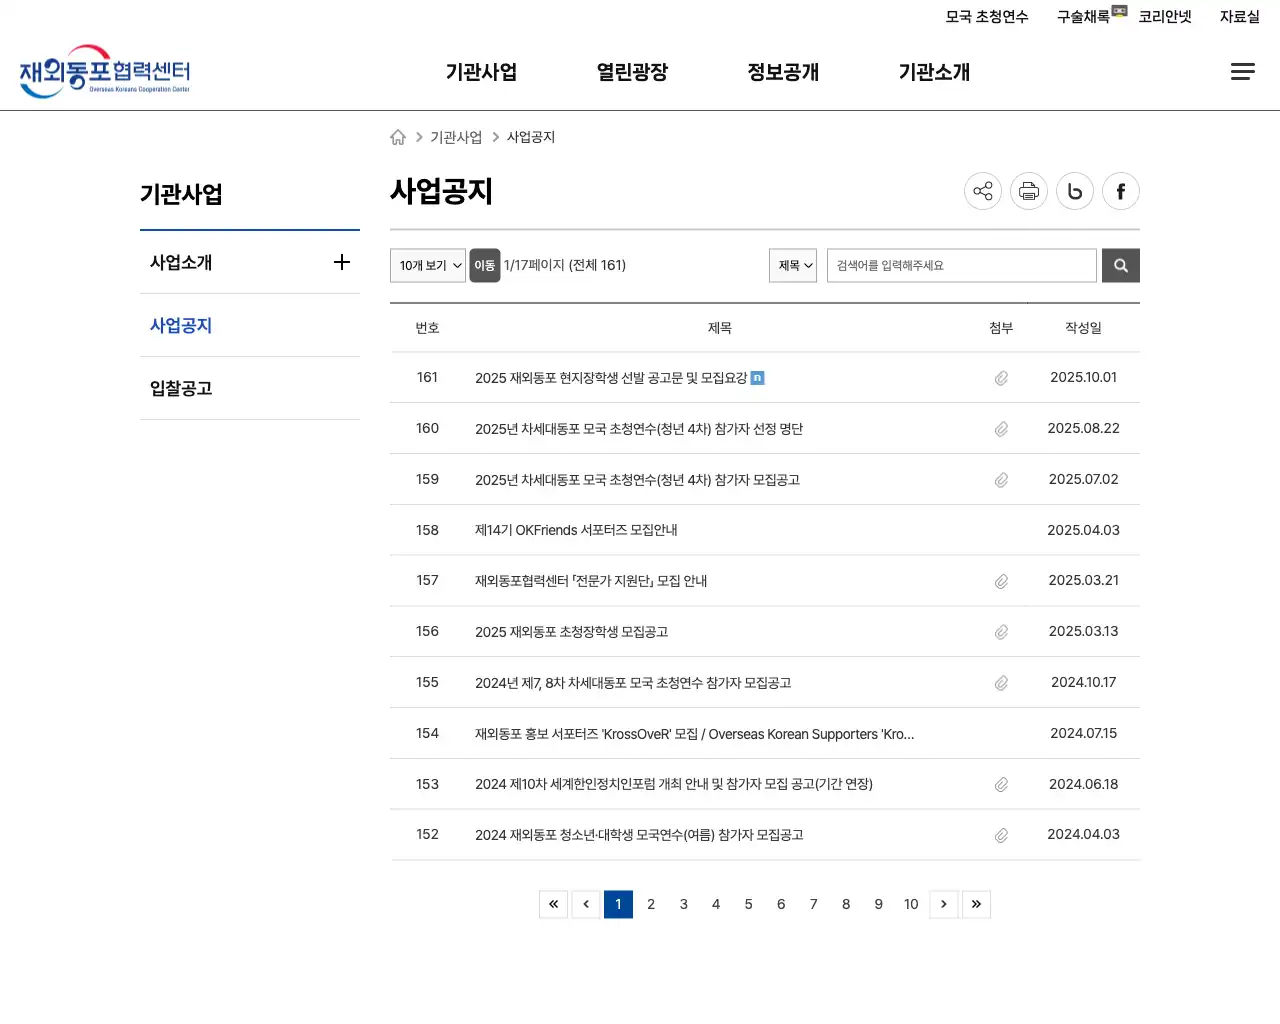Click the search magnifier button

(x=1121, y=265)
